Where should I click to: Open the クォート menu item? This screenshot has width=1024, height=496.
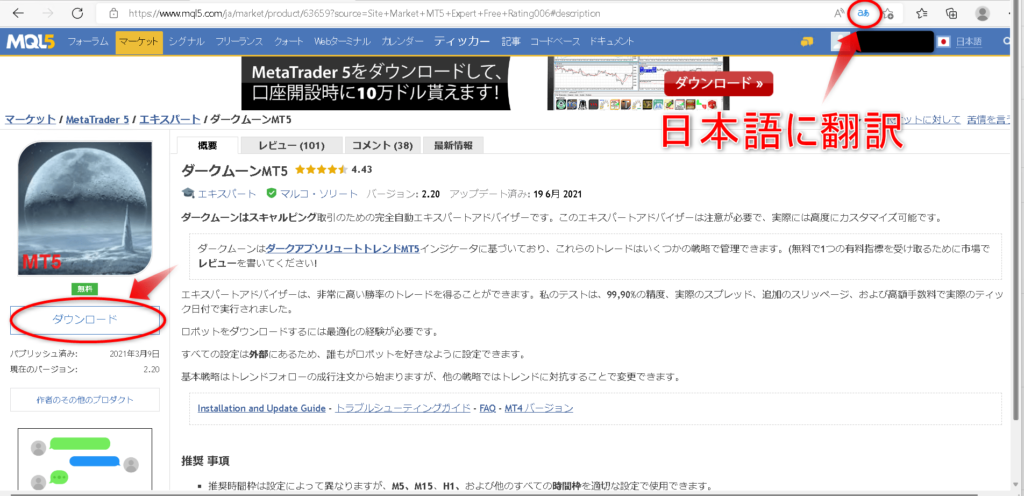click(288, 42)
